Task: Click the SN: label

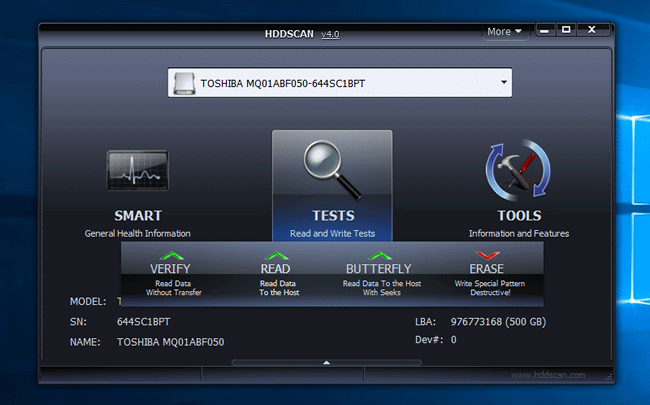Action: point(78,322)
